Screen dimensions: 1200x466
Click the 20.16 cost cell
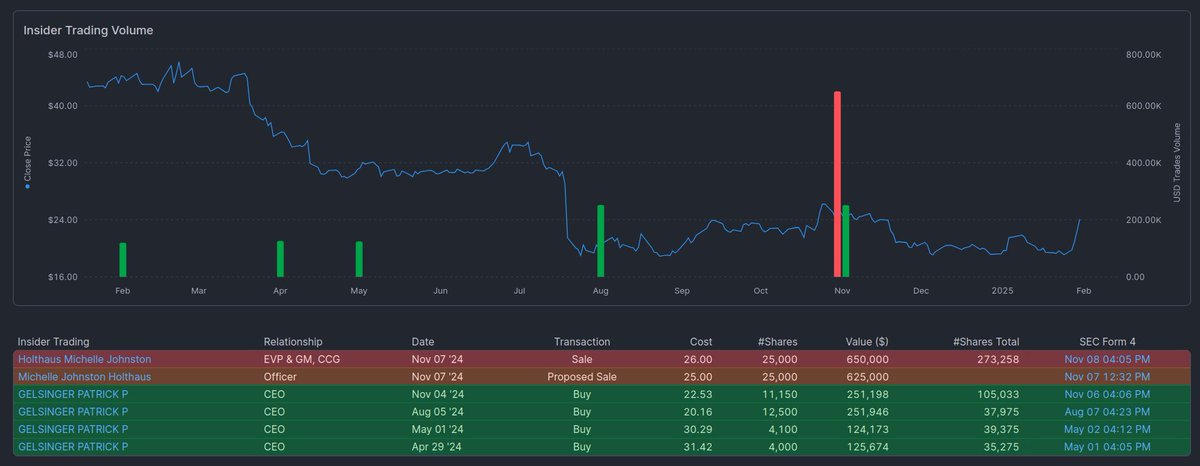tap(699, 412)
